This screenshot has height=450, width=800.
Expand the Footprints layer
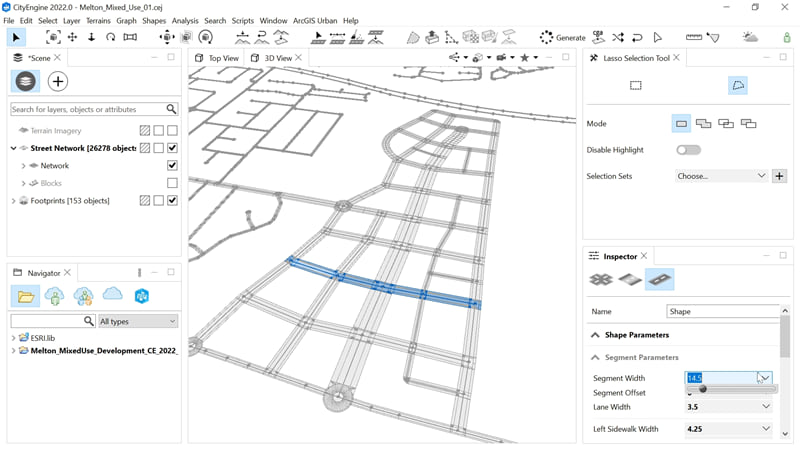pos(13,201)
